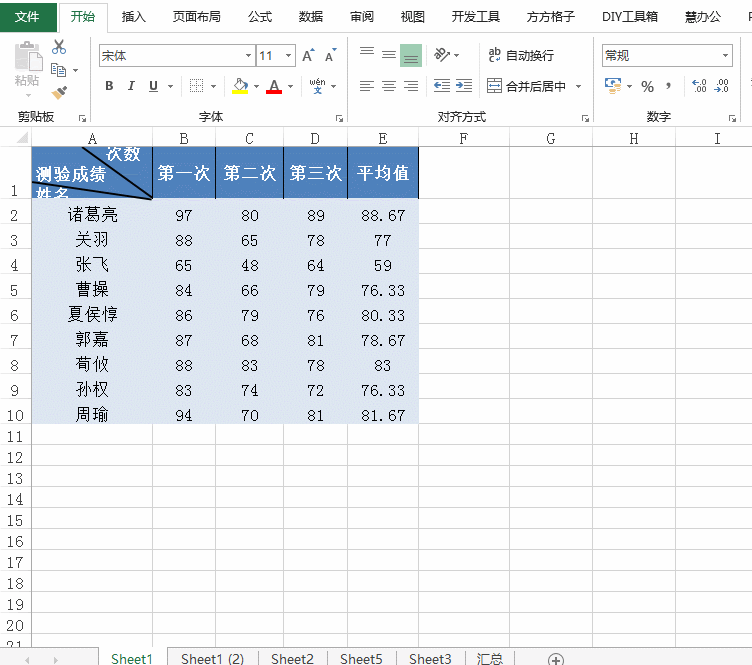Align text to middle vertically
The width and height of the screenshot is (752, 665).
pyautogui.click(x=389, y=56)
